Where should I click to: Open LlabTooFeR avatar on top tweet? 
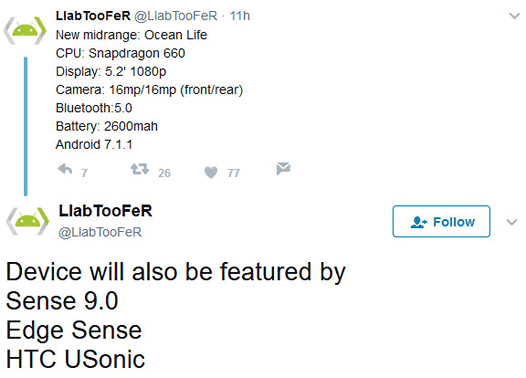[x=25, y=31]
